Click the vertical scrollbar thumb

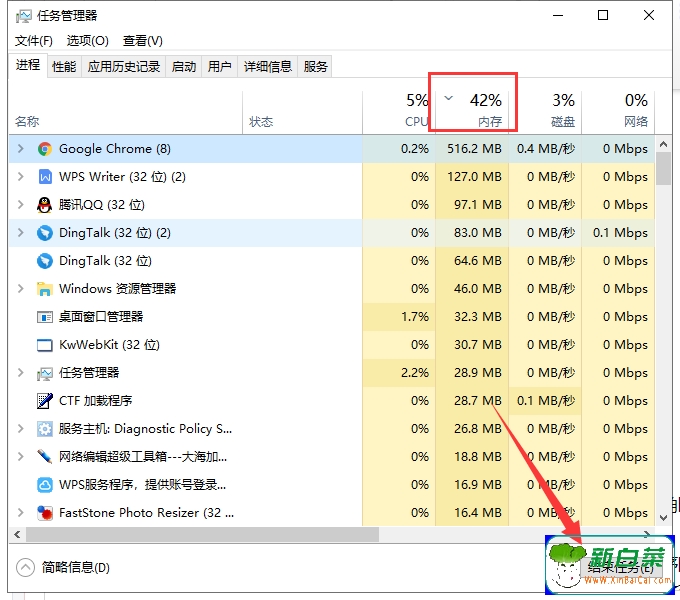click(x=663, y=169)
